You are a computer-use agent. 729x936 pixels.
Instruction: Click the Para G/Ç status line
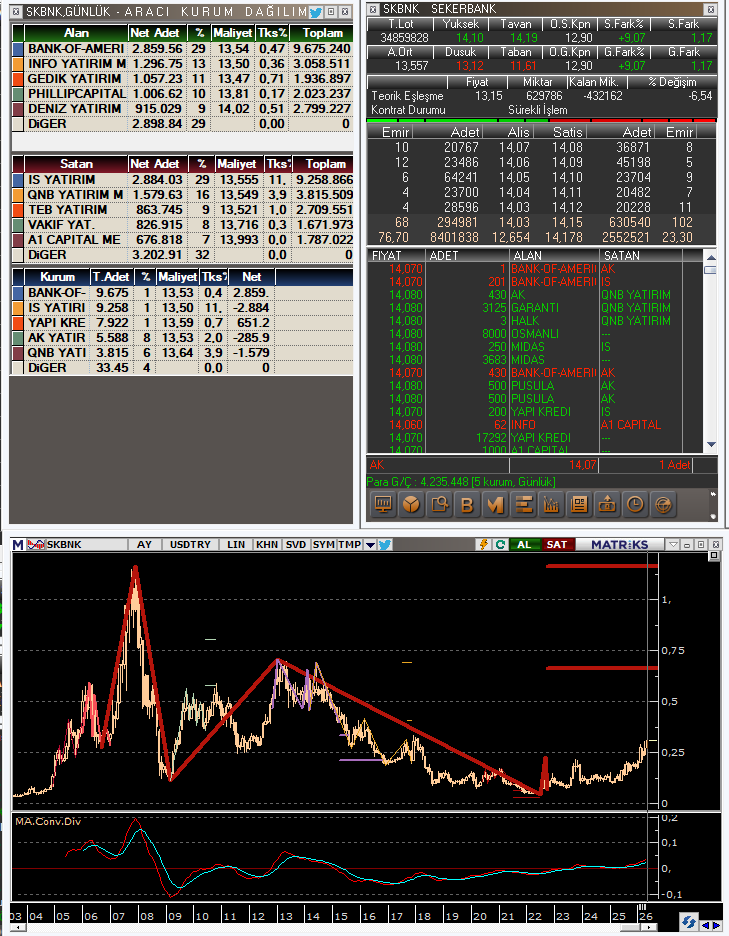point(460,482)
